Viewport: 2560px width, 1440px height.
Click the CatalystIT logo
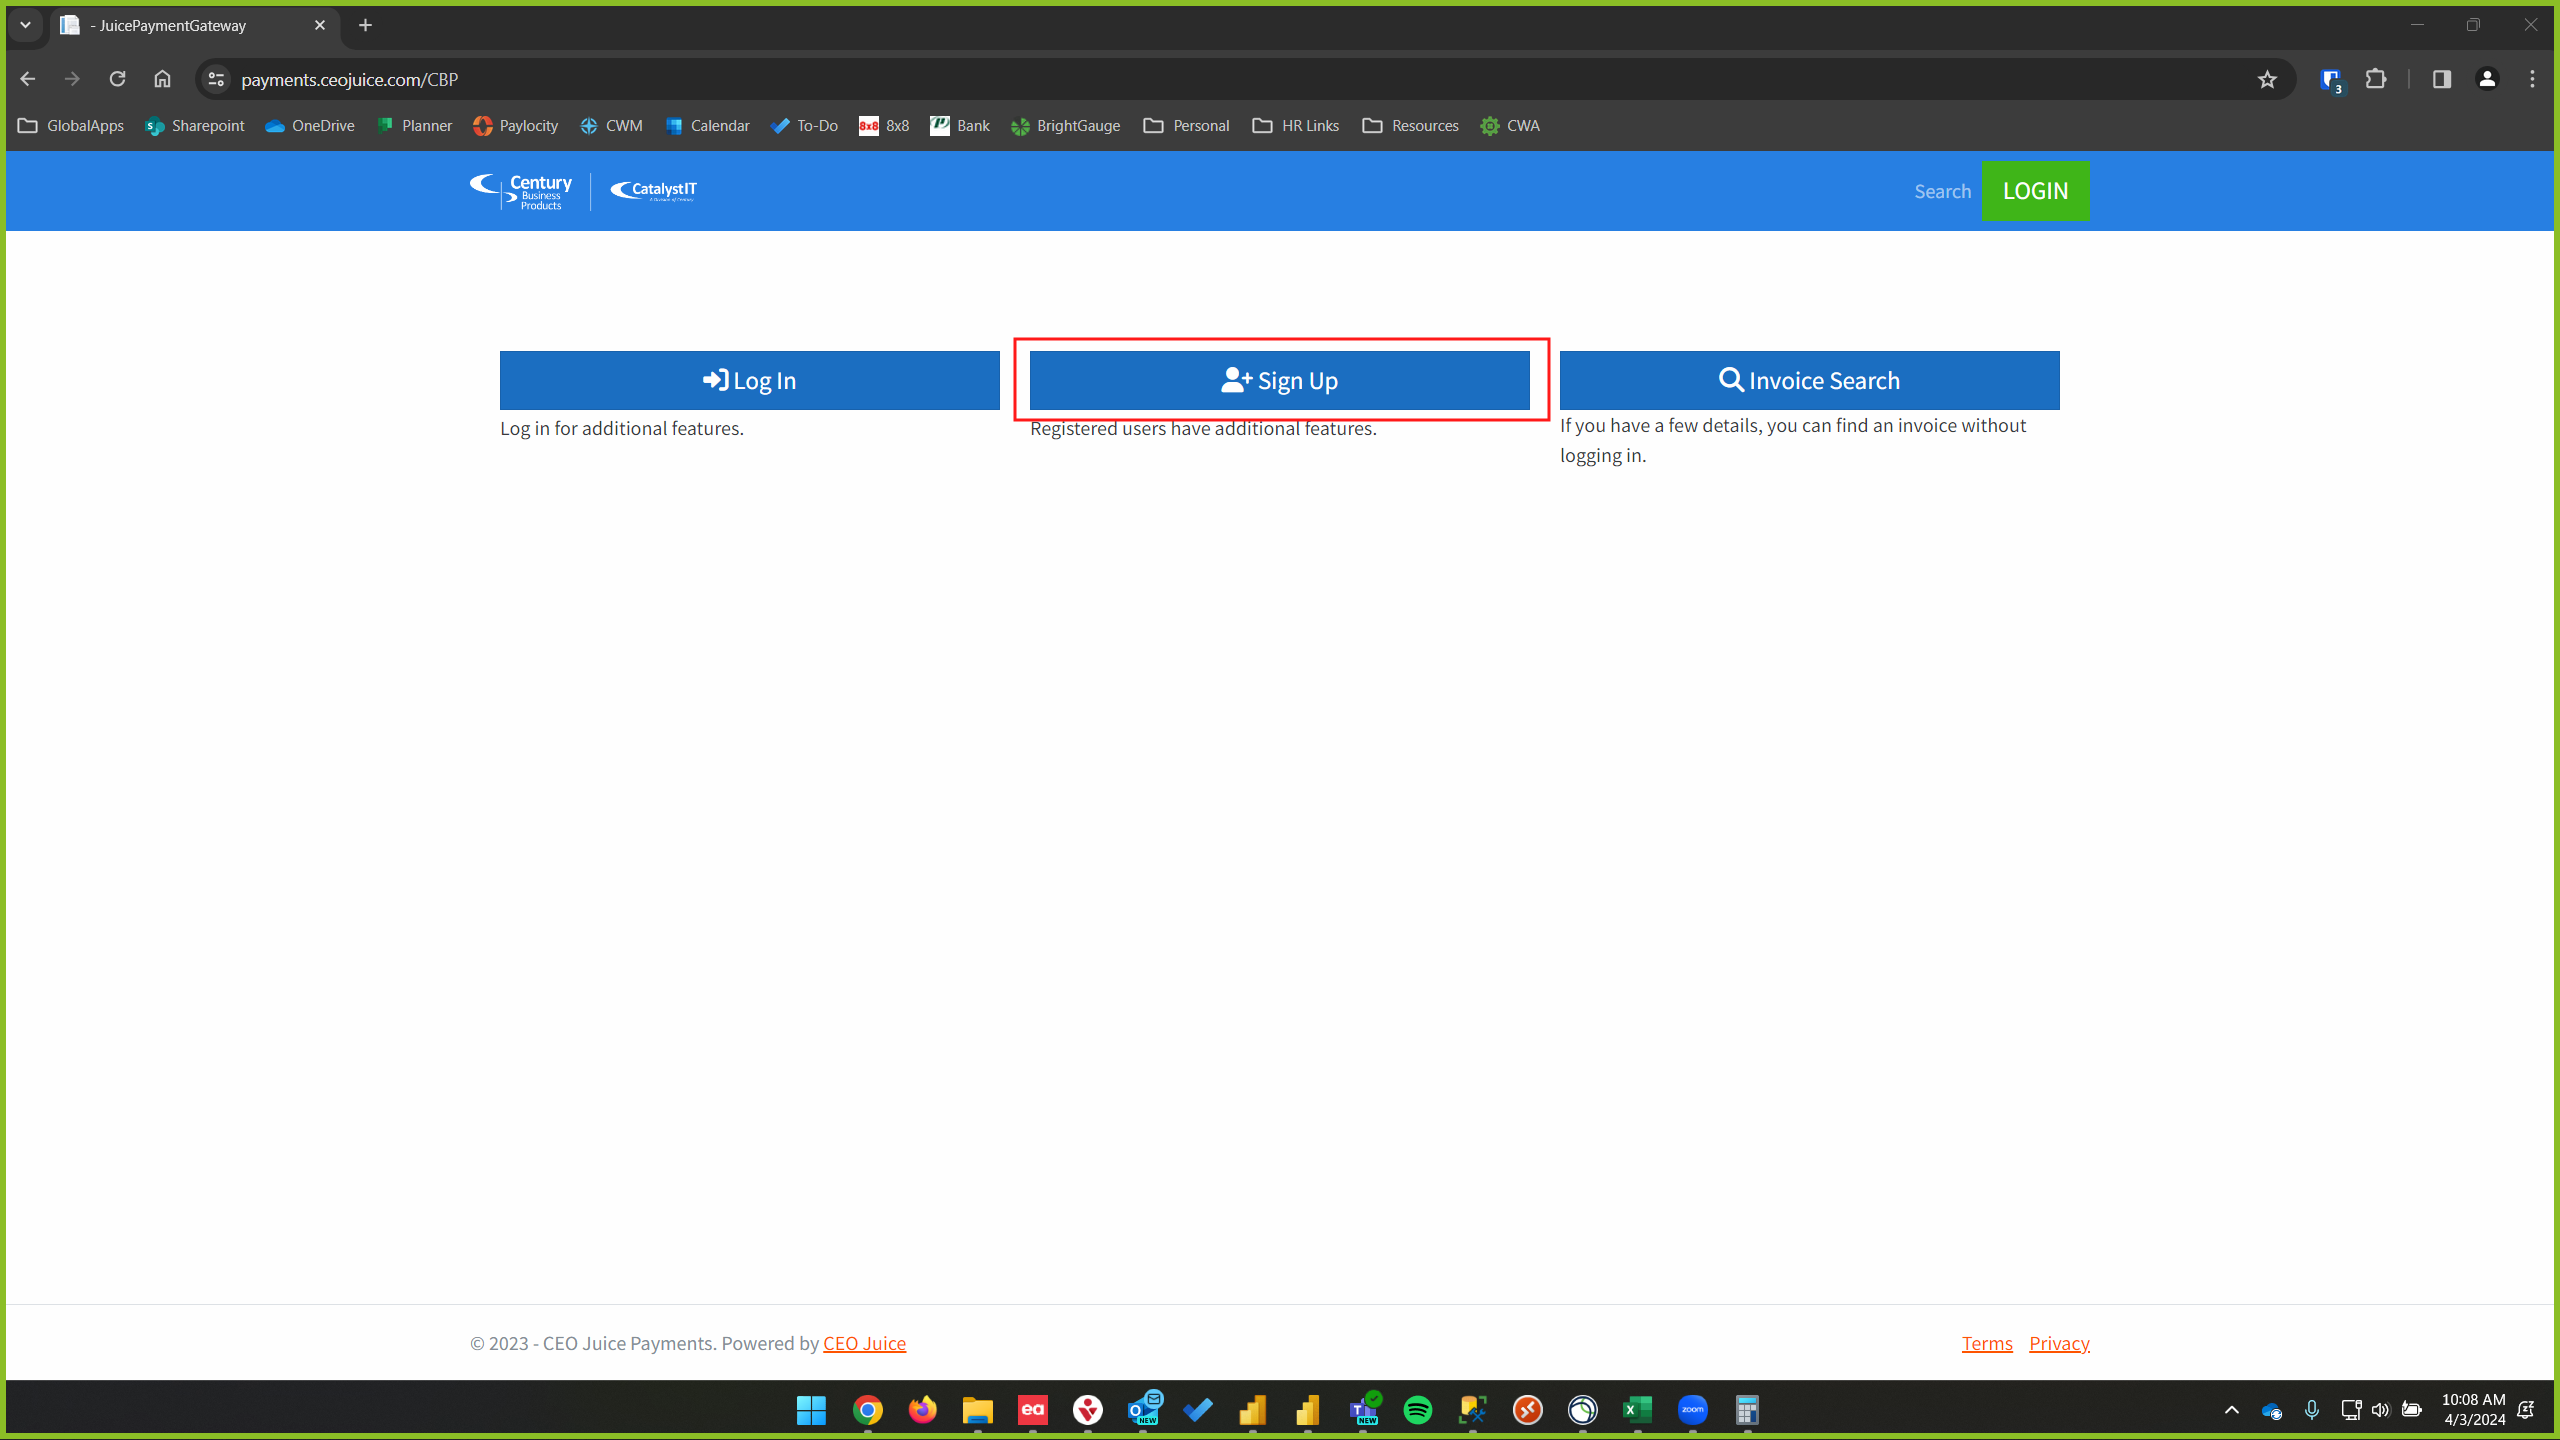point(654,191)
